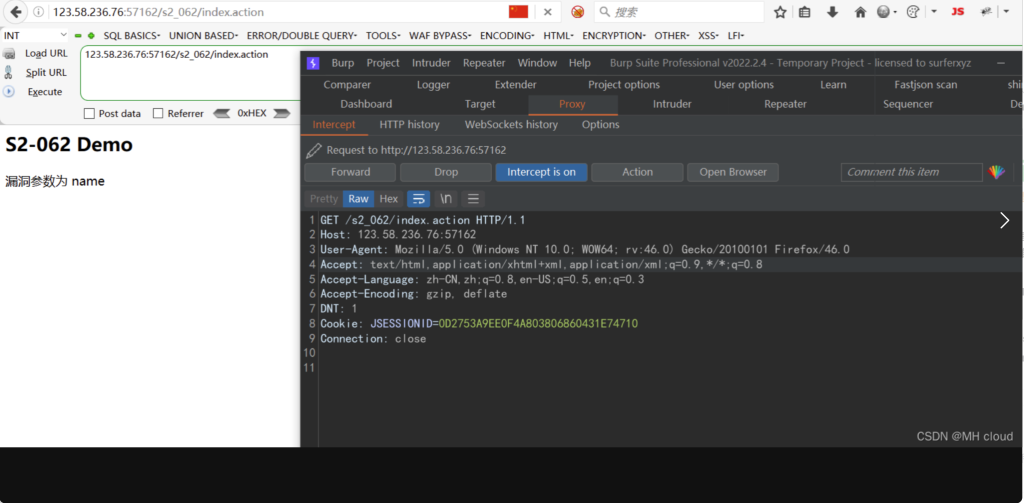
Task: Click the Comment this item field
Action: [912, 172]
